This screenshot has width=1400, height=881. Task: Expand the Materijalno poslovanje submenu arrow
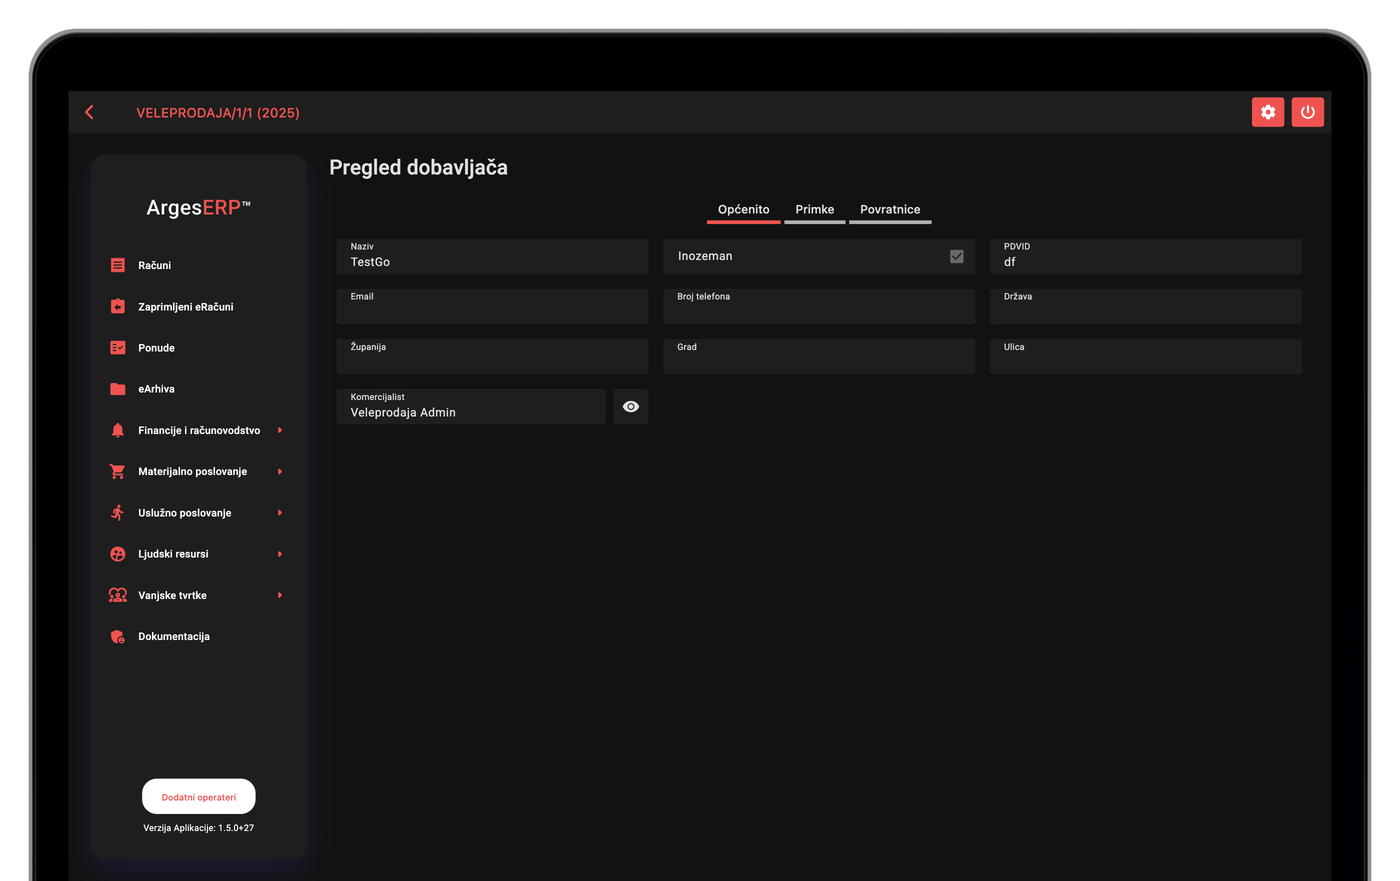tap(280, 471)
